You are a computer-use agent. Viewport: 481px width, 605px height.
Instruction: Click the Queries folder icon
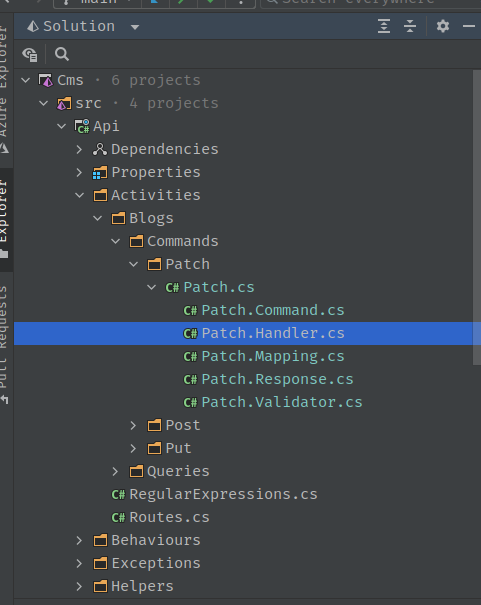point(136,471)
